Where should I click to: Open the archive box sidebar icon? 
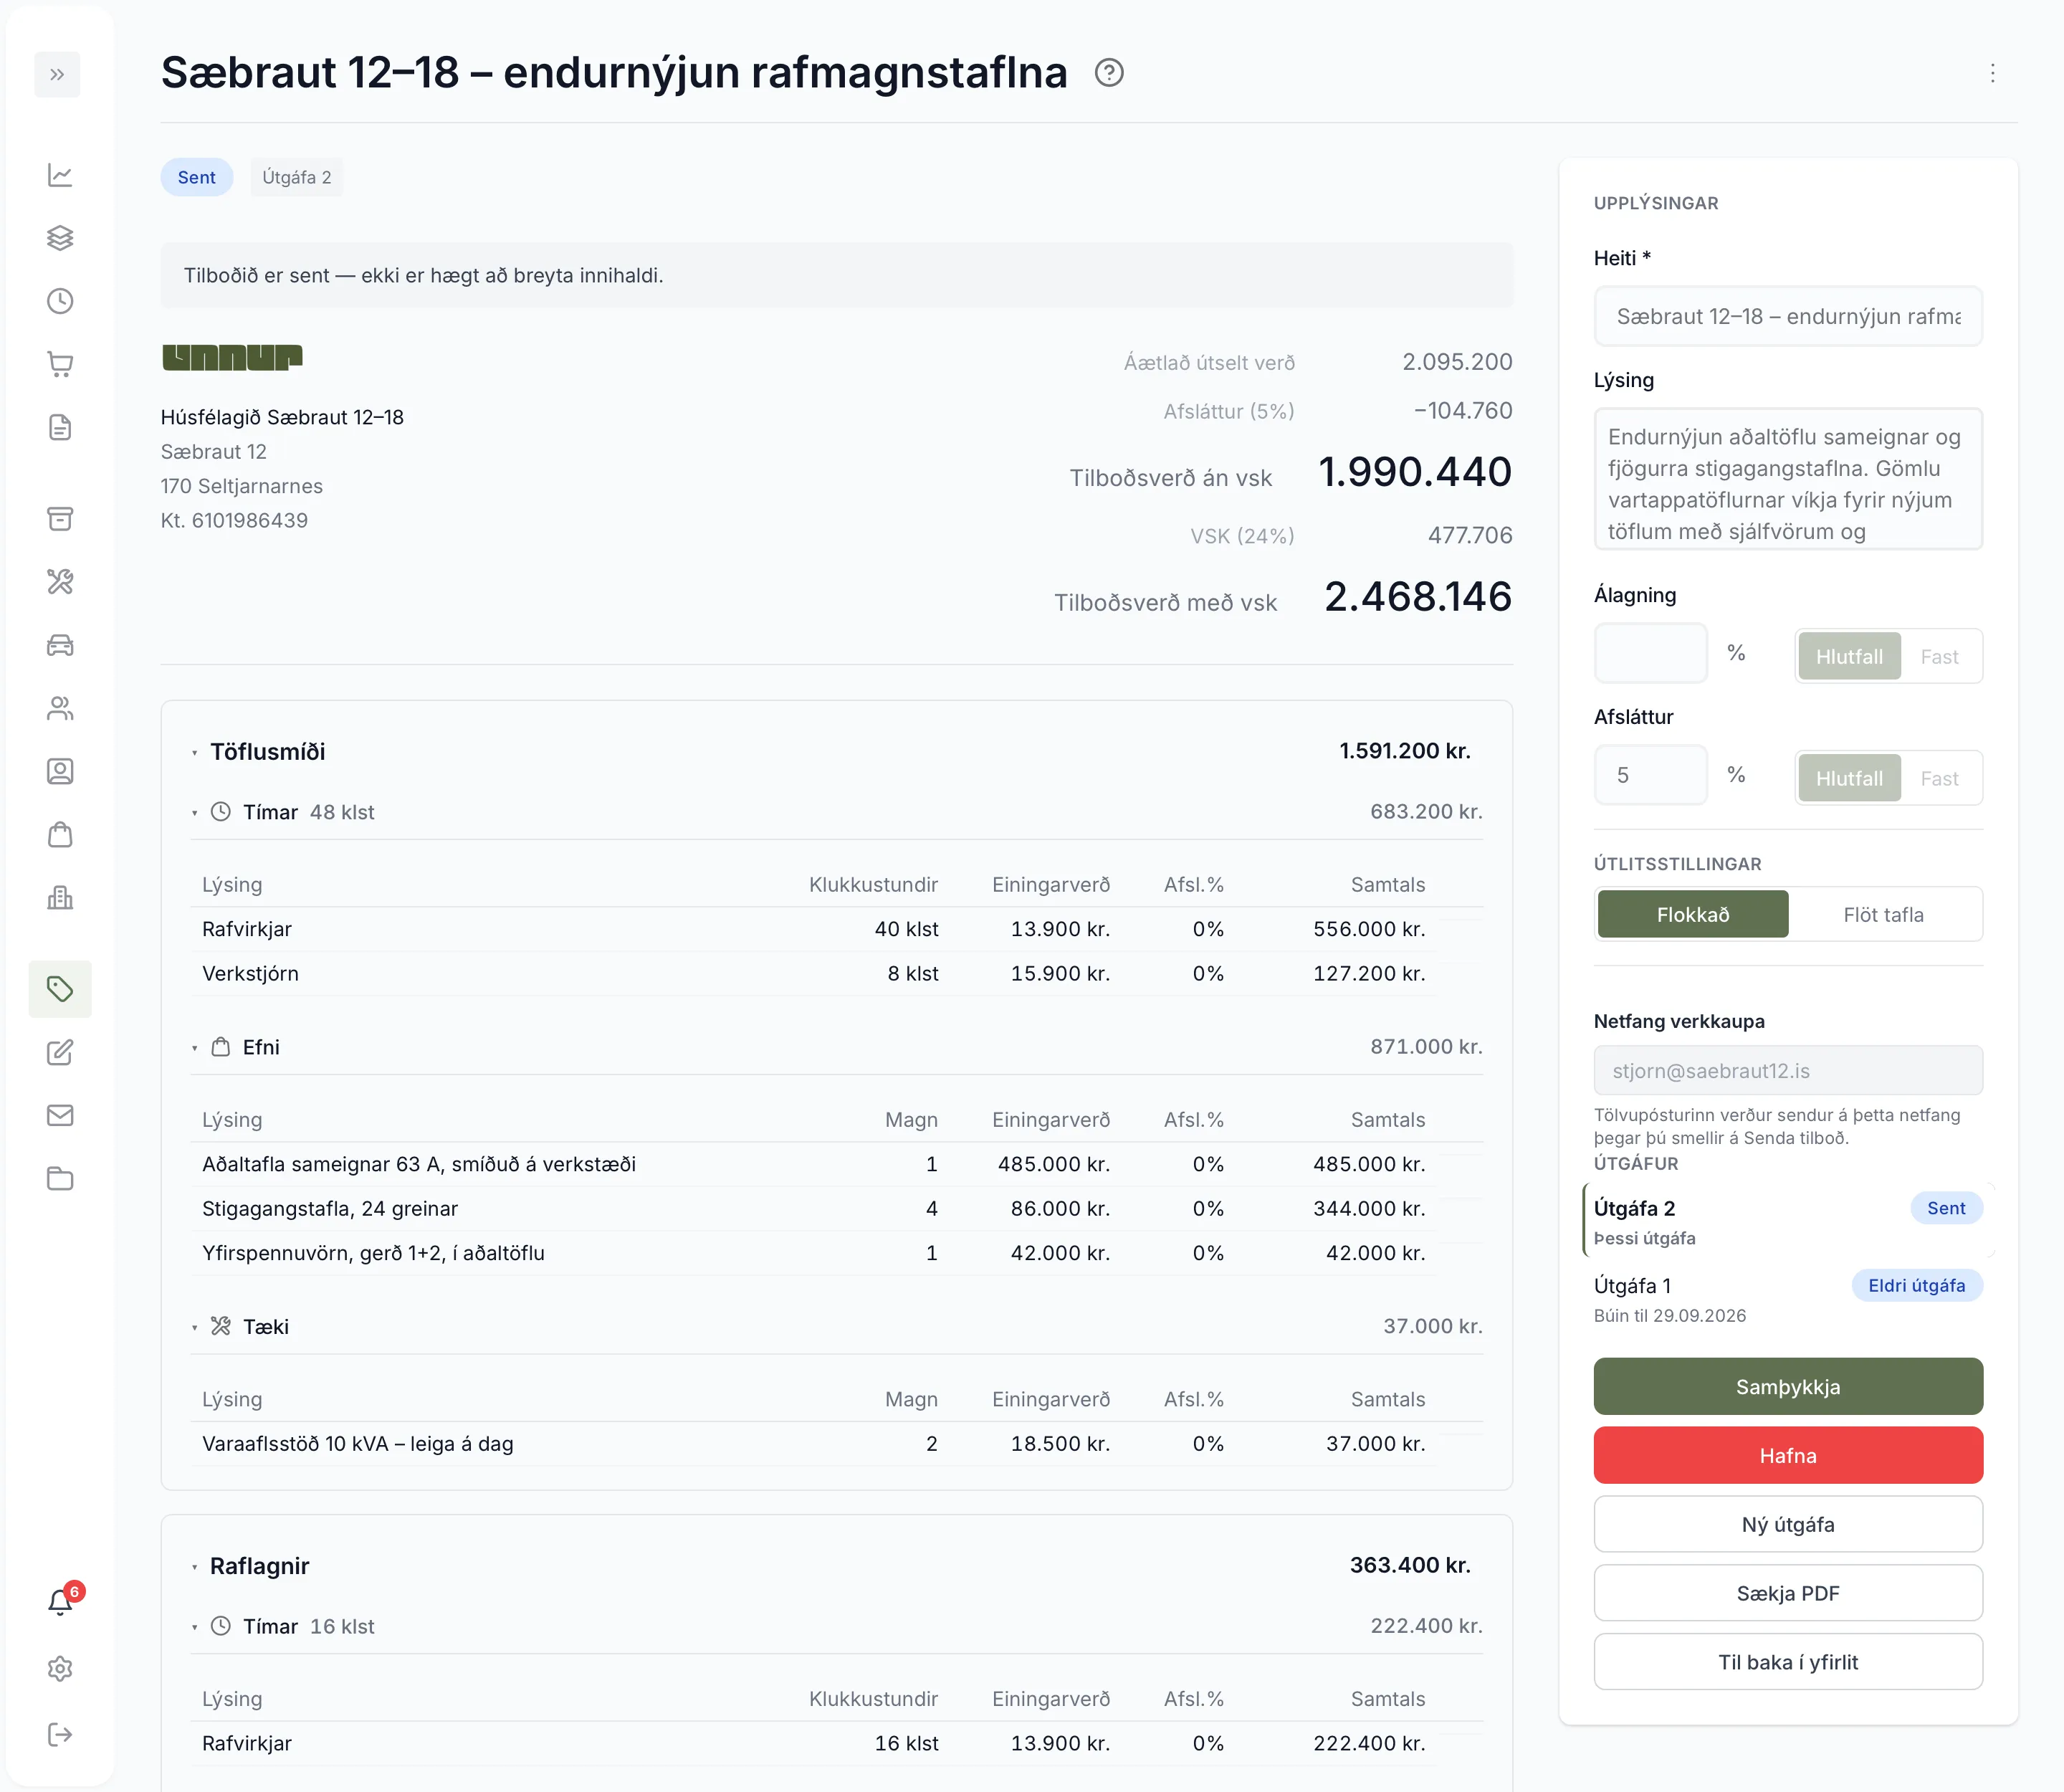click(60, 518)
